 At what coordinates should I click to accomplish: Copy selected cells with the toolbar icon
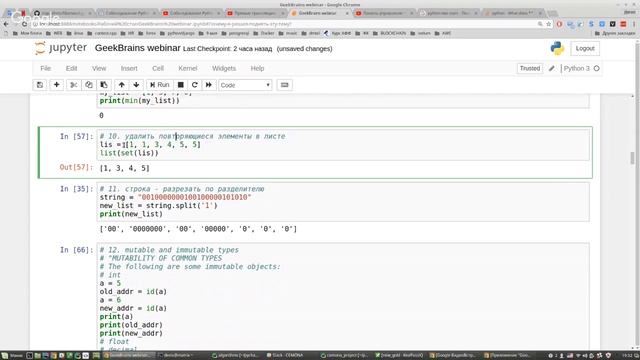[x=89, y=85]
